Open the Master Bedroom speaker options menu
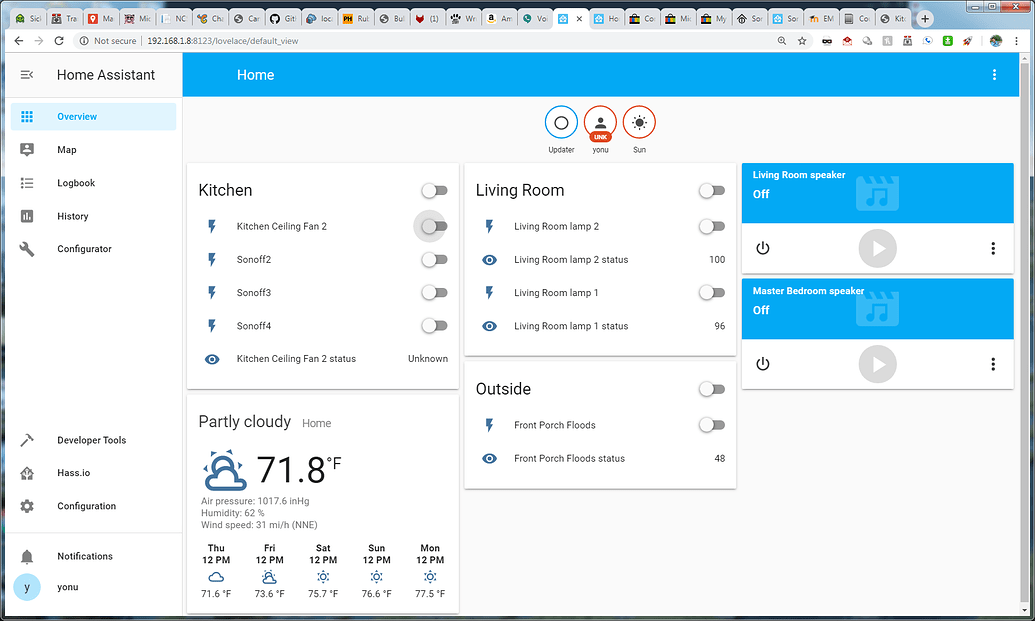This screenshot has width=1035, height=621. pyautogui.click(x=993, y=364)
